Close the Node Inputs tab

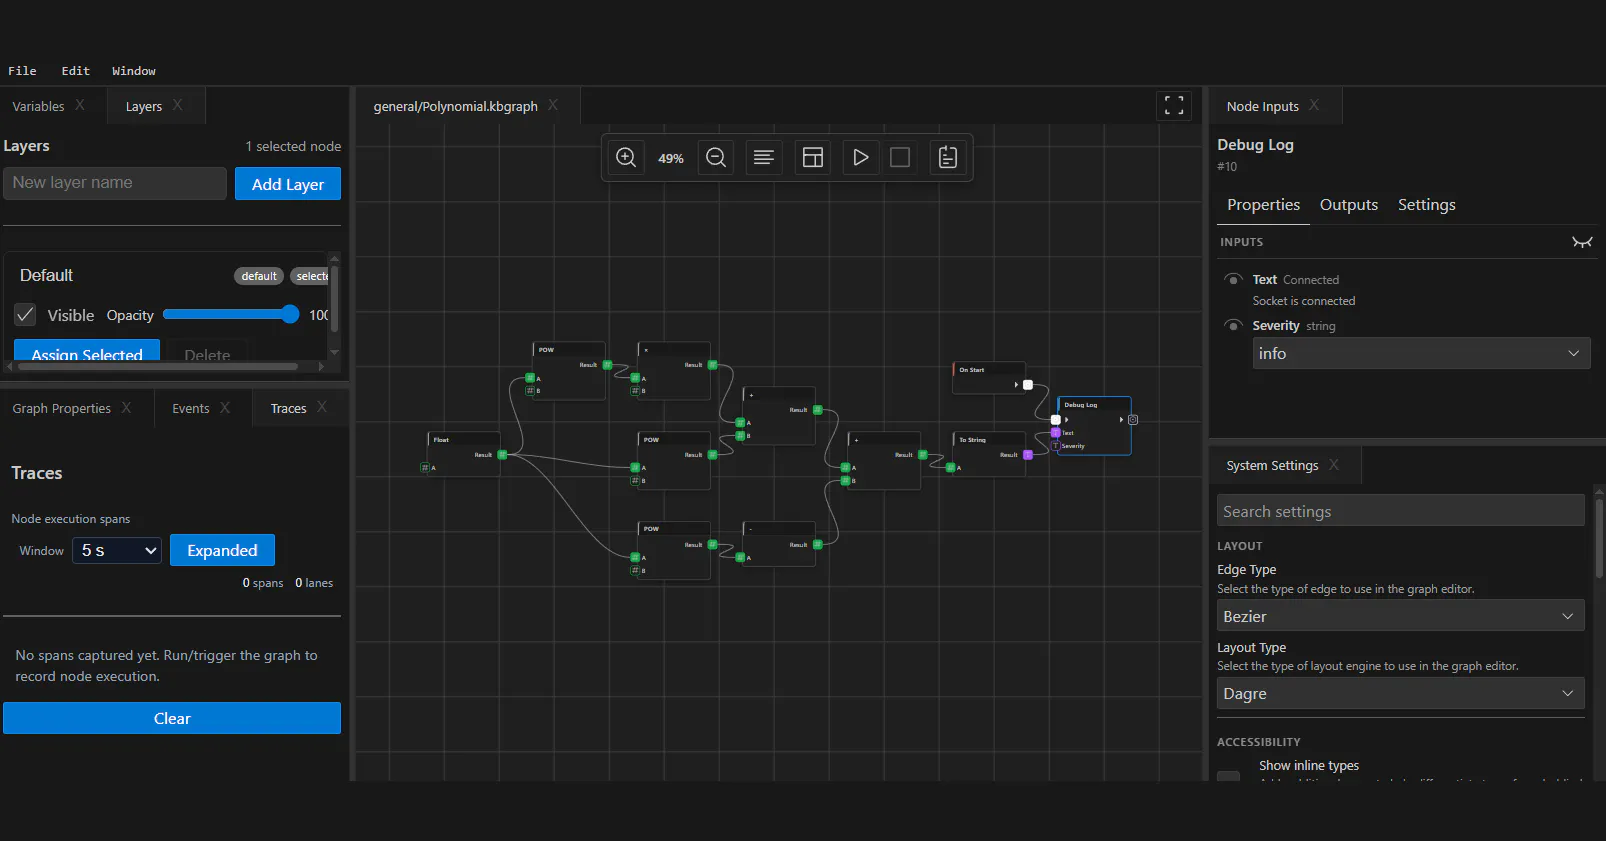(1314, 105)
